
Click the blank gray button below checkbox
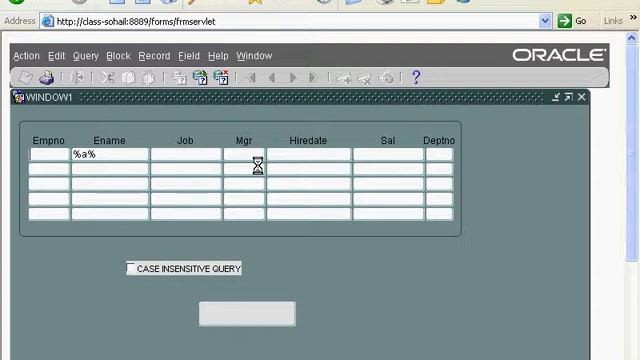[x=247, y=313]
